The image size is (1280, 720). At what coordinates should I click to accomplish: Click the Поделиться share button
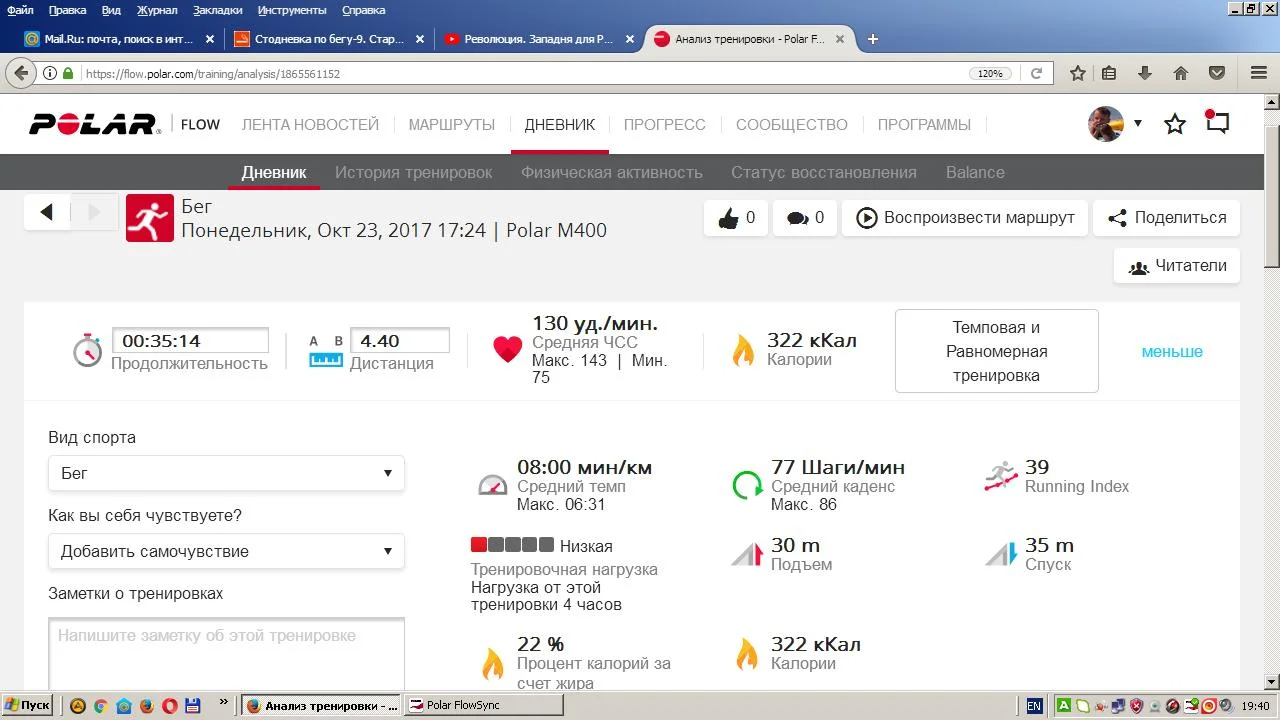(x=1167, y=218)
